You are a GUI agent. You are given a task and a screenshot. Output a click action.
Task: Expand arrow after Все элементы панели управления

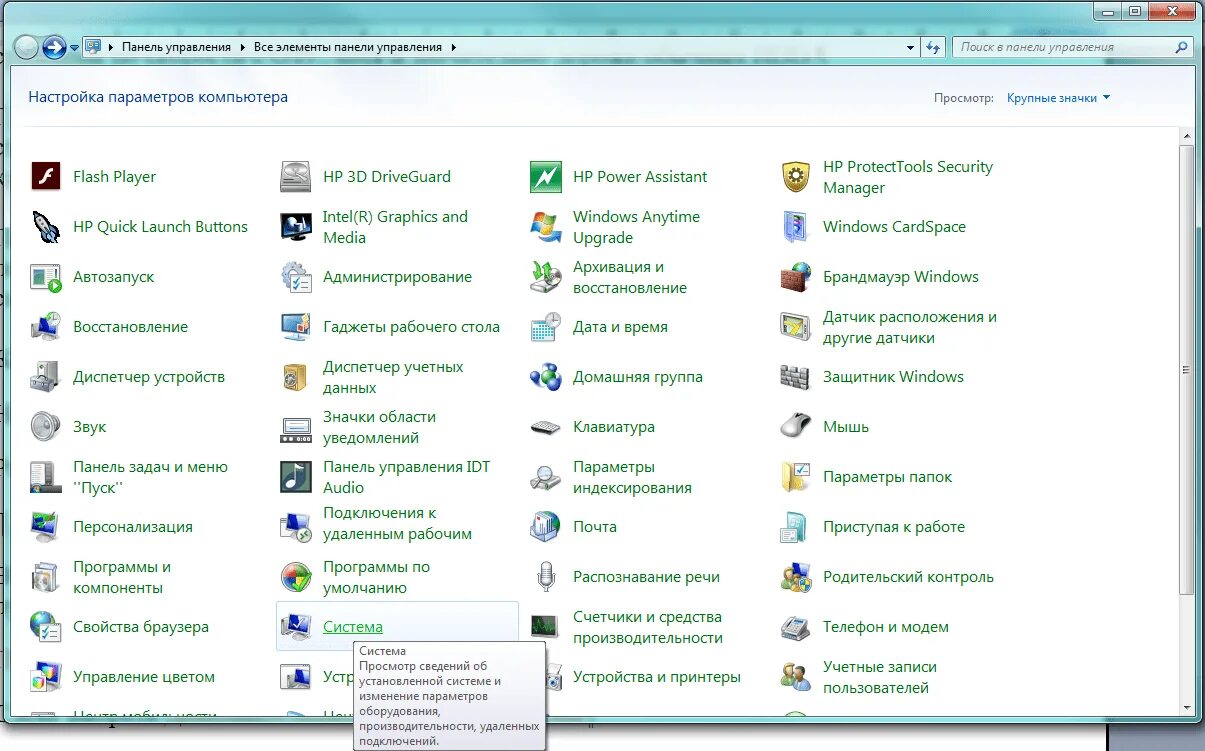pos(453,47)
